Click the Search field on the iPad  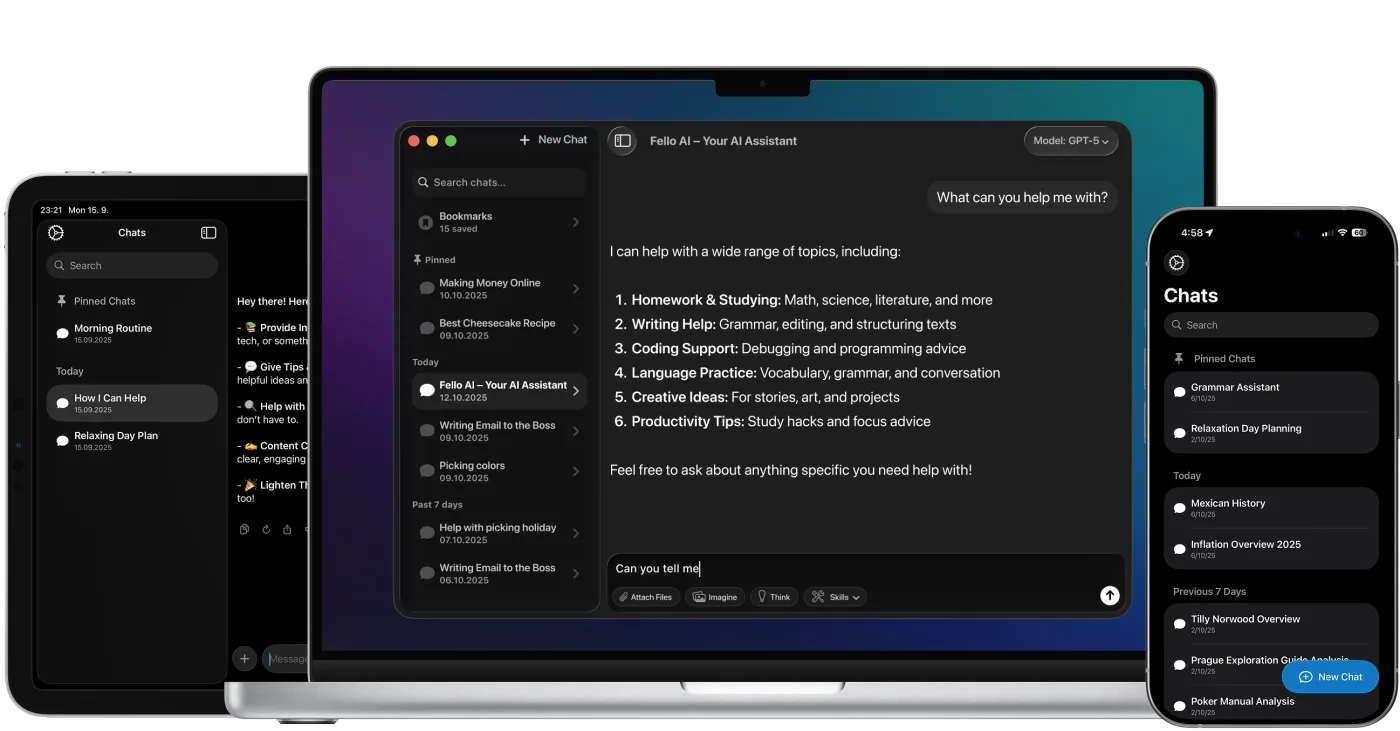(x=132, y=265)
